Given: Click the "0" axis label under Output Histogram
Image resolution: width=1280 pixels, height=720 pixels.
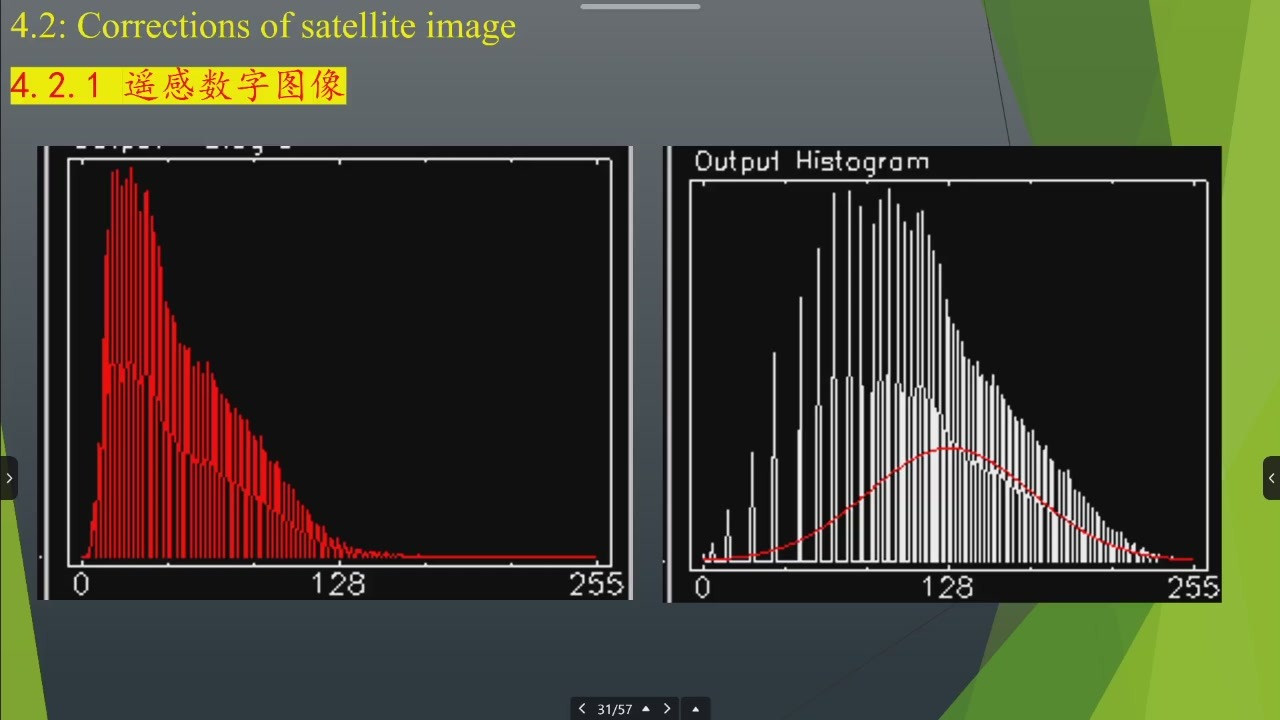Looking at the screenshot, I should click(x=702, y=587).
